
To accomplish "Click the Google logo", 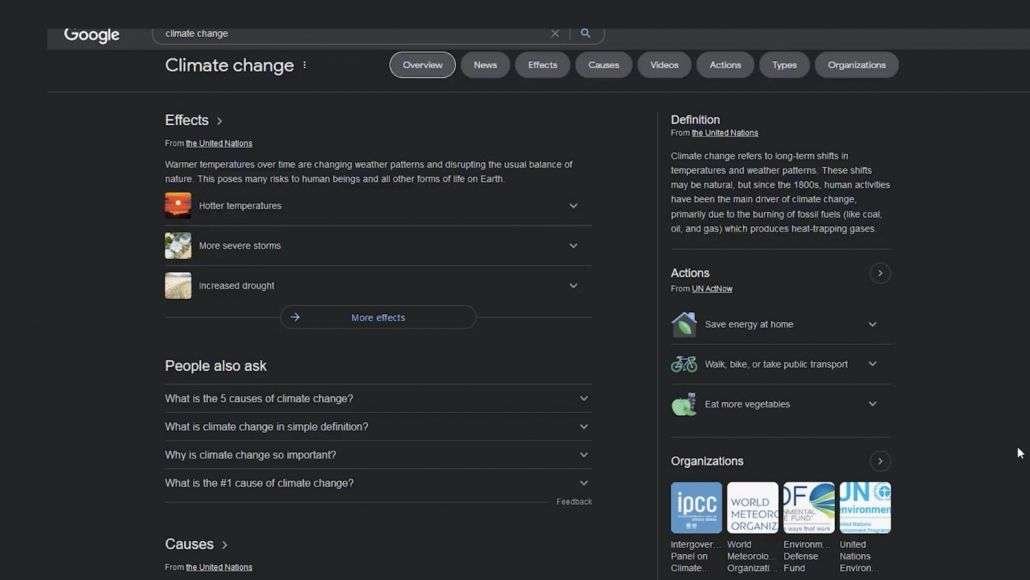I will tap(91, 35).
